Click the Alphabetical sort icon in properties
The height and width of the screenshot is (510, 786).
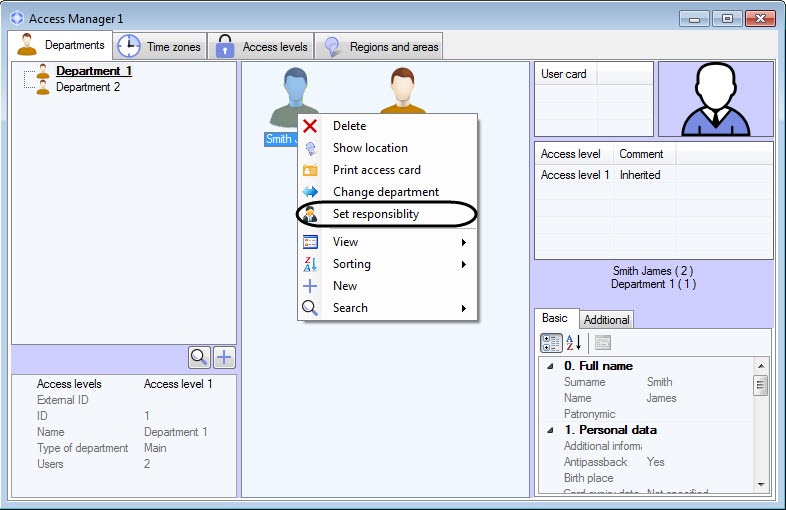pyautogui.click(x=573, y=343)
